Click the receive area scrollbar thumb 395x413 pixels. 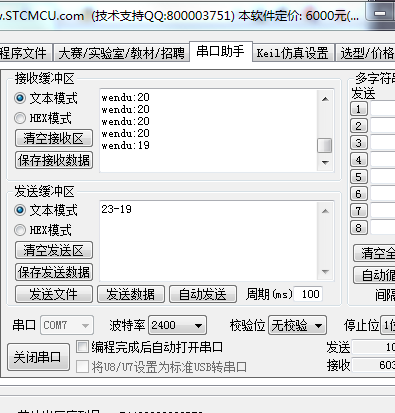click(x=325, y=146)
